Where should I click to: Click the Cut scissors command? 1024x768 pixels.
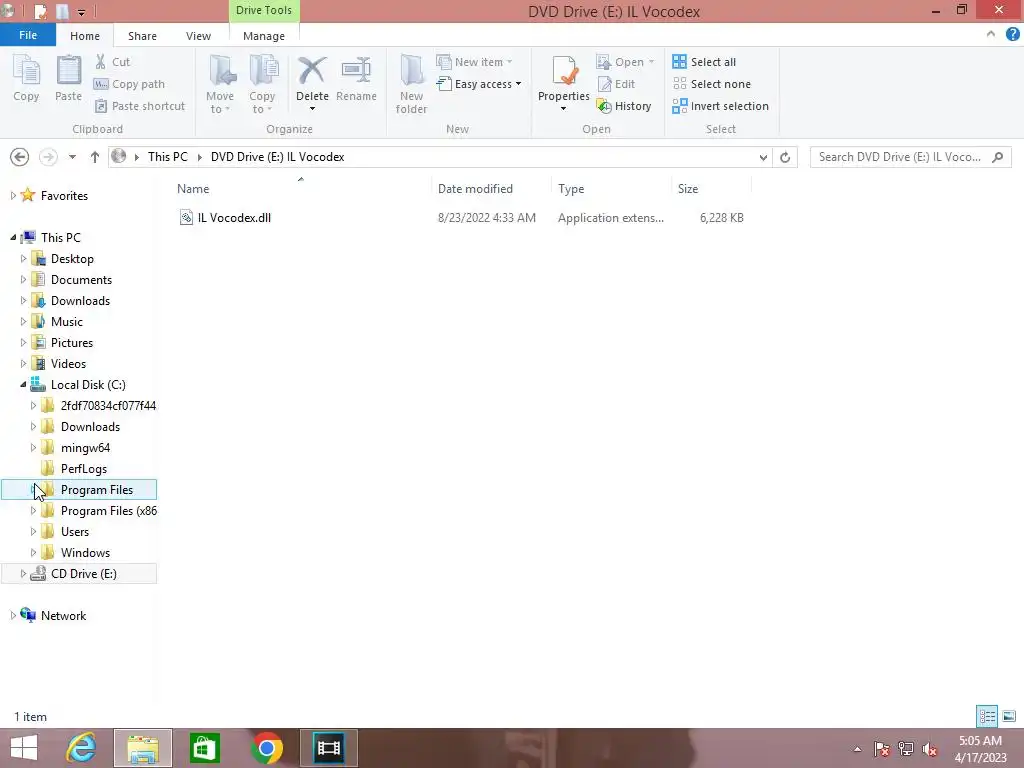point(112,62)
